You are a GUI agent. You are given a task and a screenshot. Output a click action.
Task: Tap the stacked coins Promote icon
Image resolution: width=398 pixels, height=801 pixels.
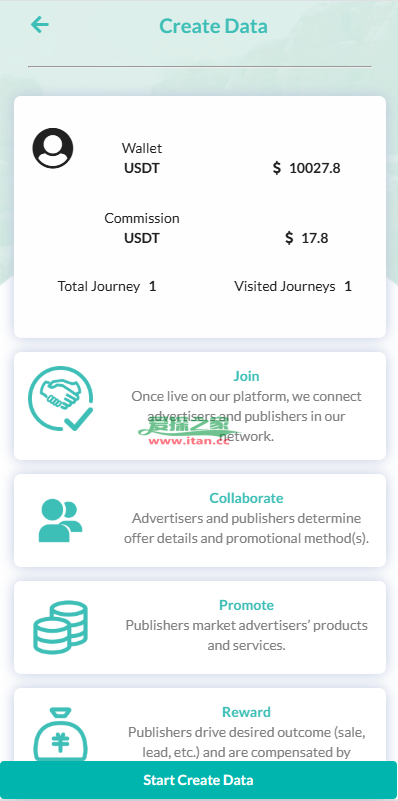click(60, 627)
